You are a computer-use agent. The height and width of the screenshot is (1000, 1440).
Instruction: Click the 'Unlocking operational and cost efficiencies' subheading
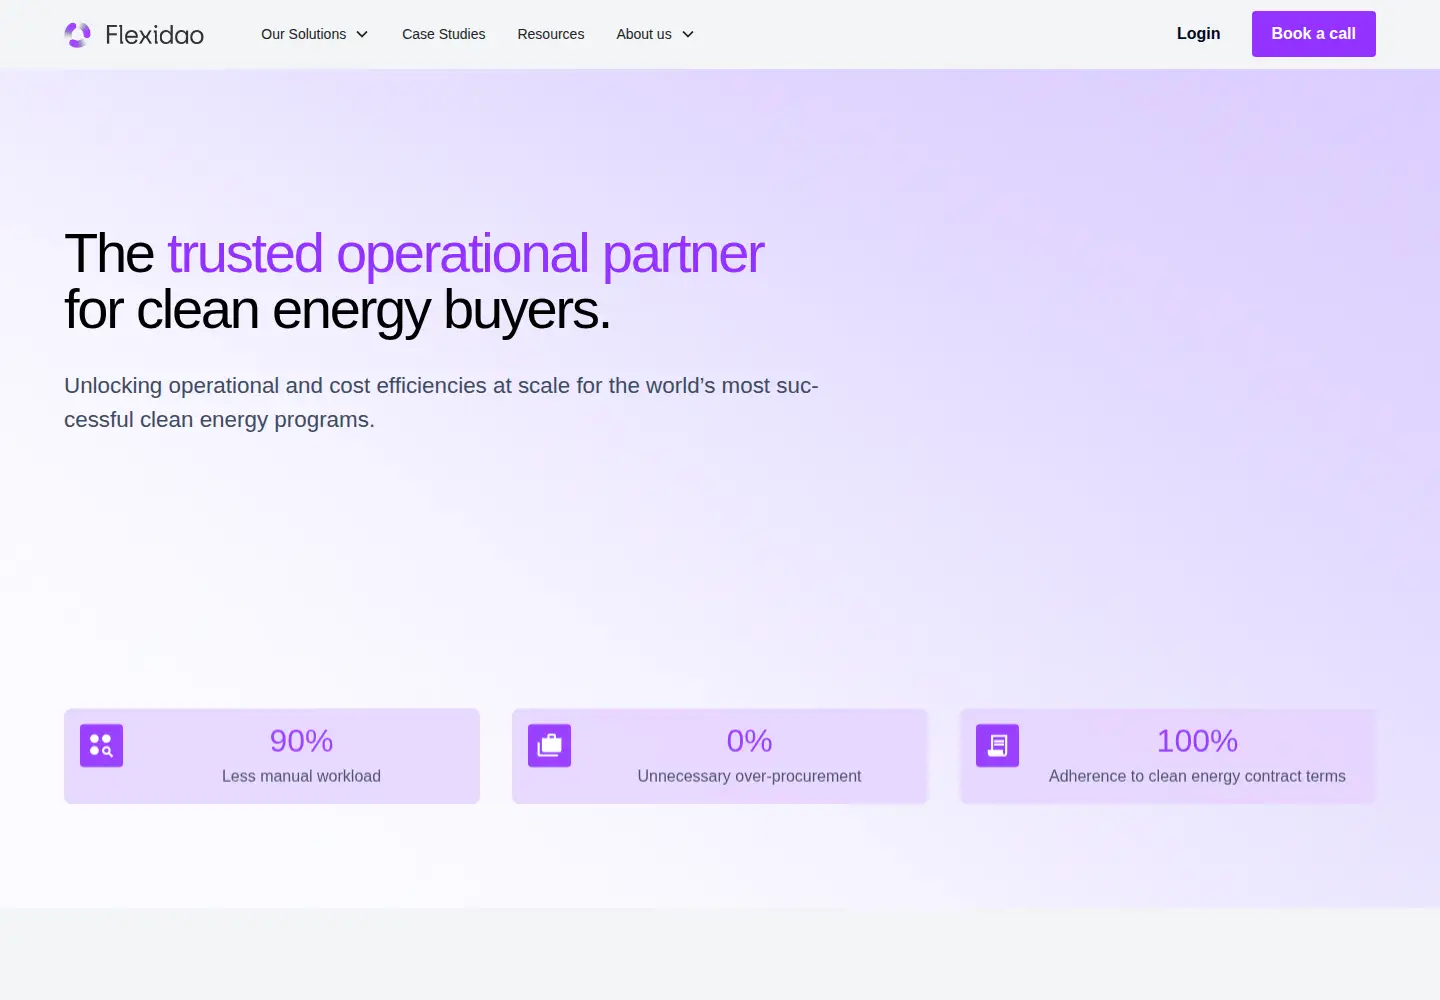(441, 403)
